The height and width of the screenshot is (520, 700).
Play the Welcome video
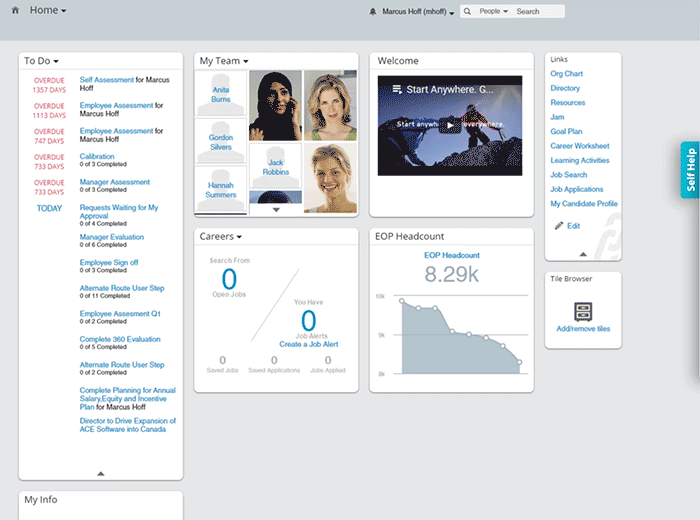pos(450,125)
